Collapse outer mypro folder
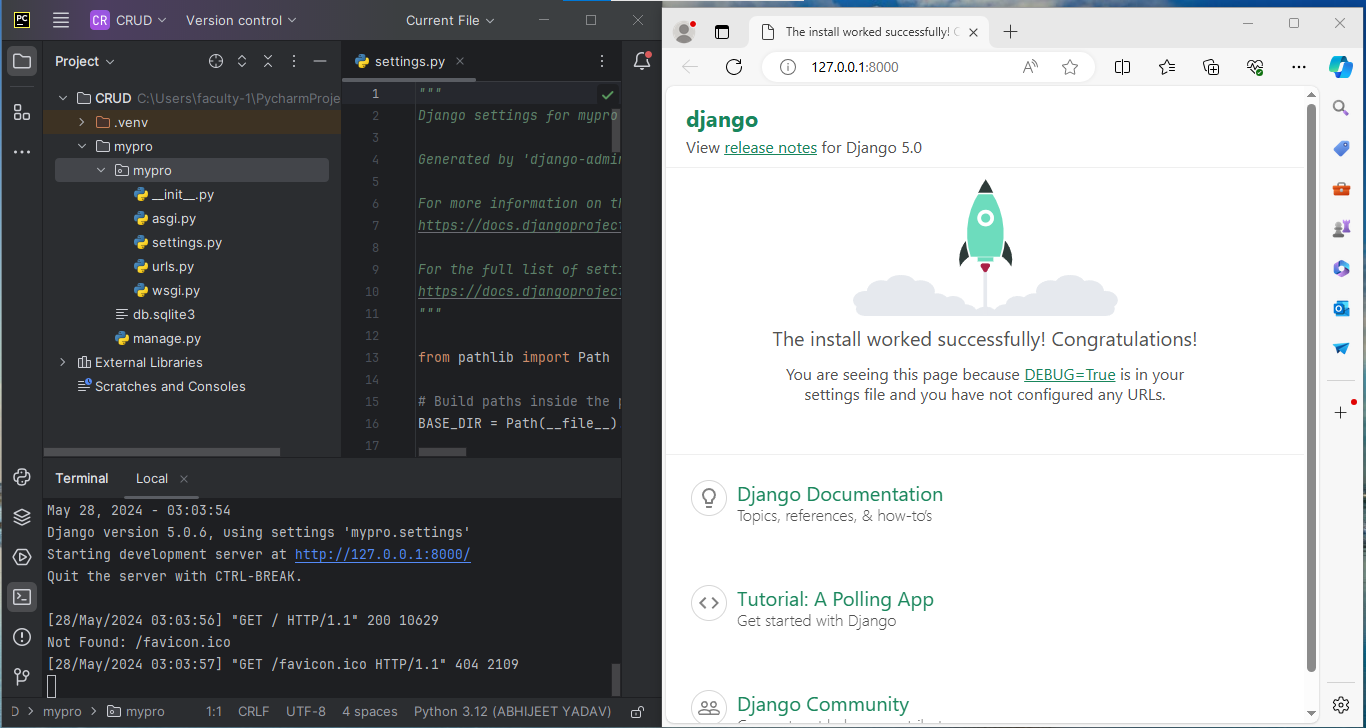 (82, 146)
